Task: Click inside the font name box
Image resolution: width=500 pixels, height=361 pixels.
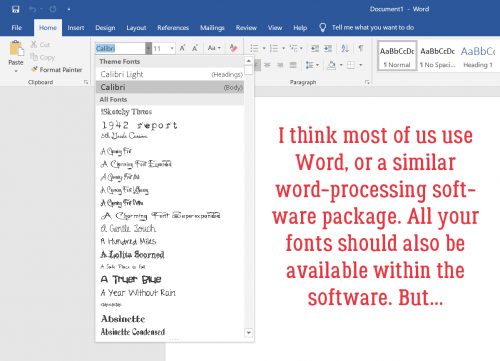Action: pyautogui.click(x=120, y=49)
